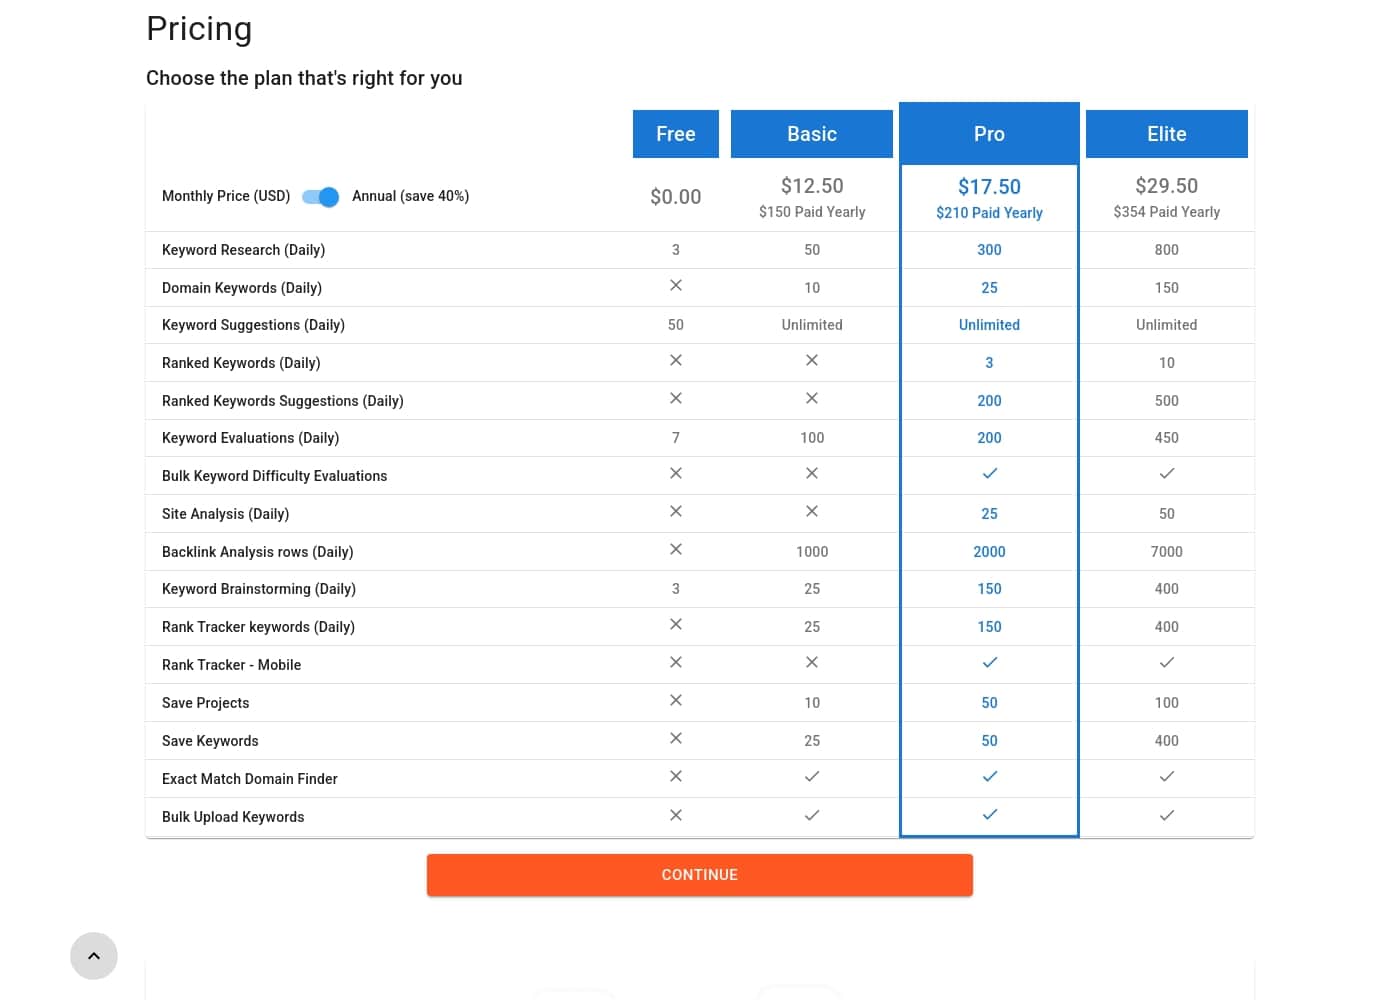Click the Basic 1000 Backlink Analysis value
This screenshot has height=1000, width=1400.
[x=812, y=552]
